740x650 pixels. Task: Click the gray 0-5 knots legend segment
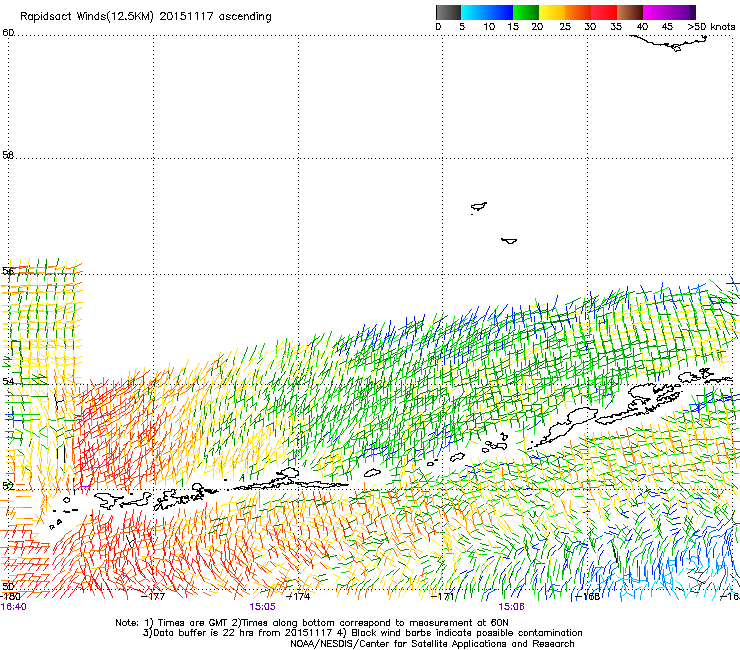[448, 12]
